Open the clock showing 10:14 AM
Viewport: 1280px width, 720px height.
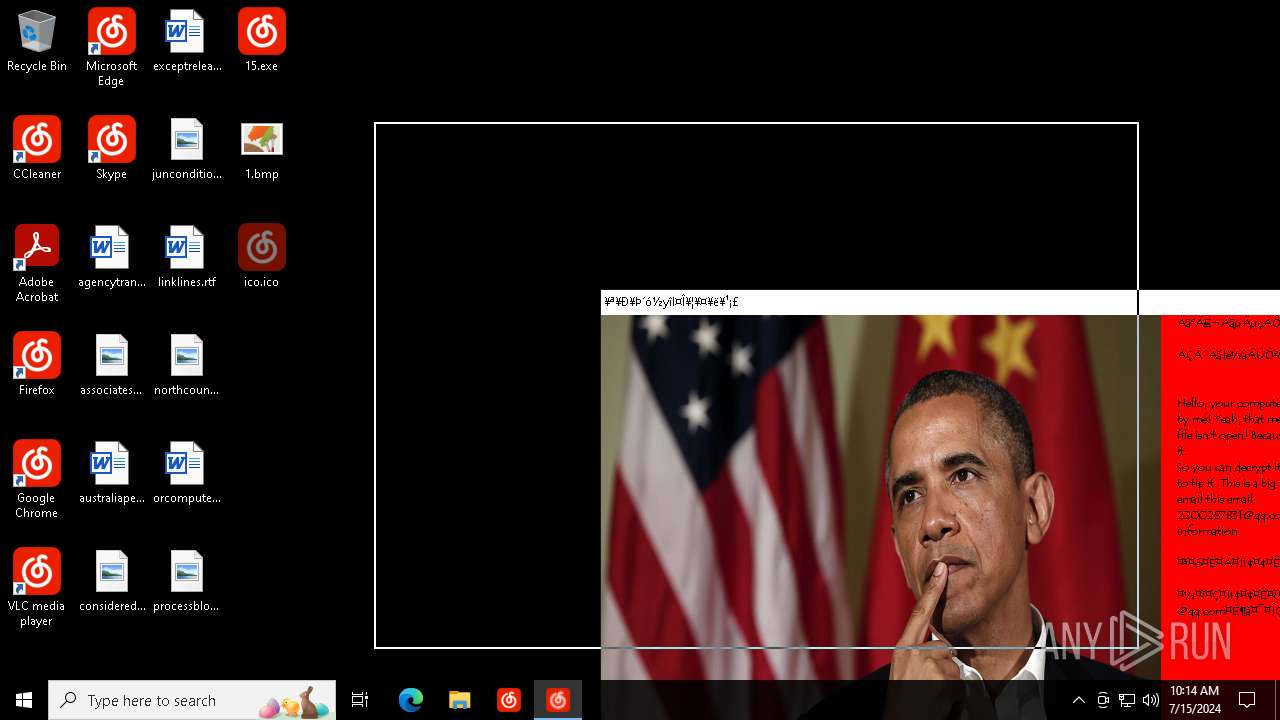point(1194,700)
